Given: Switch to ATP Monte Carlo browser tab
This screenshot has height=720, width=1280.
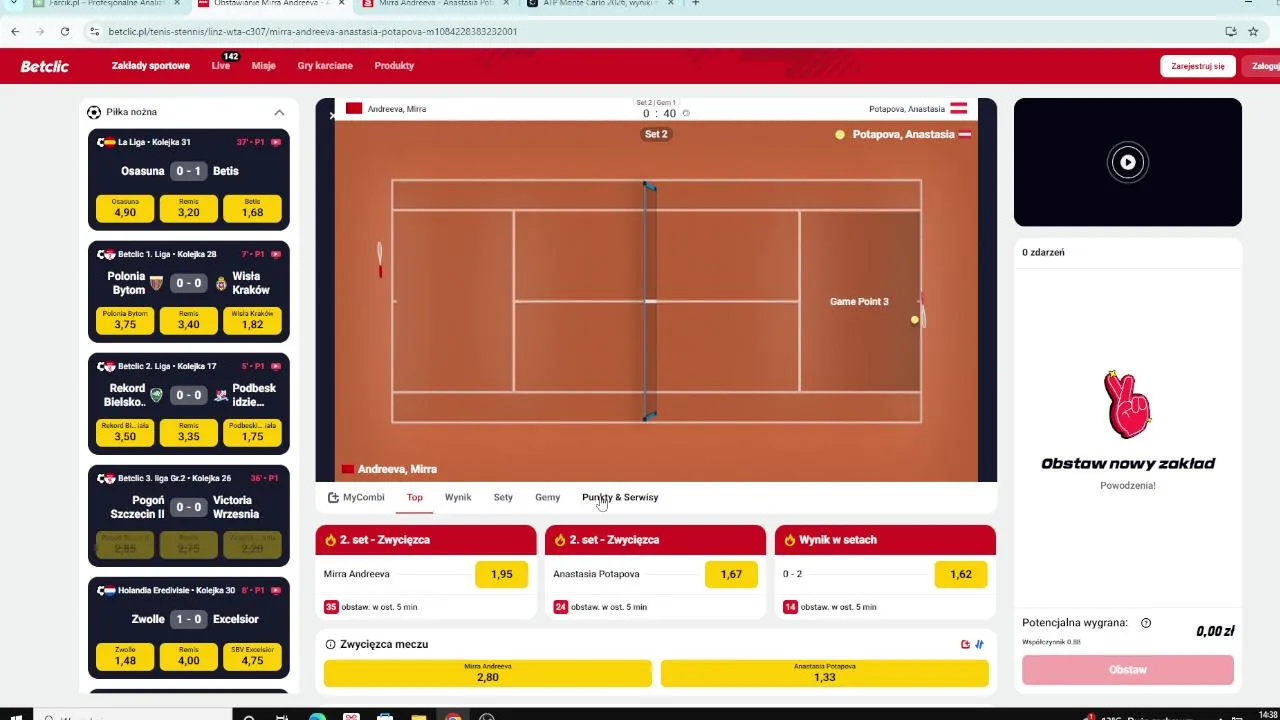Looking at the screenshot, I should (x=598, y=4).
